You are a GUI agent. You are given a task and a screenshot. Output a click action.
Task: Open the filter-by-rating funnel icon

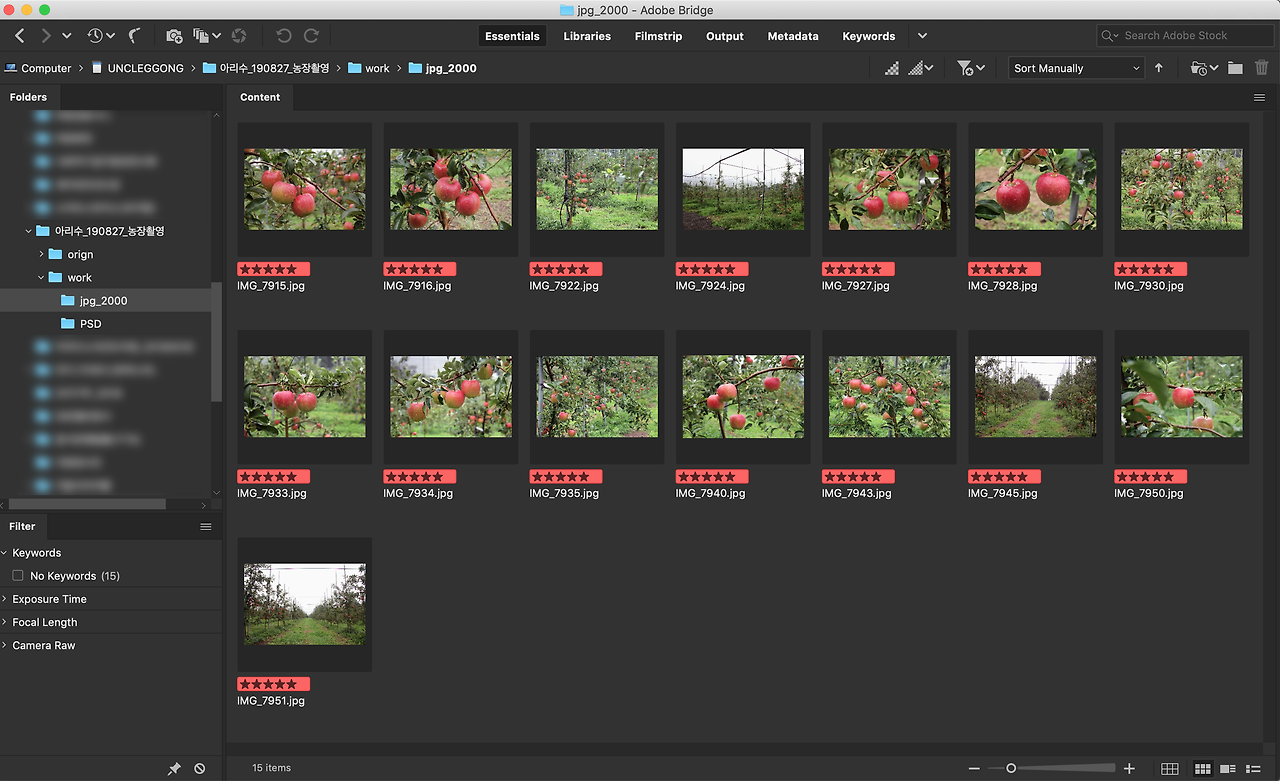970,68
